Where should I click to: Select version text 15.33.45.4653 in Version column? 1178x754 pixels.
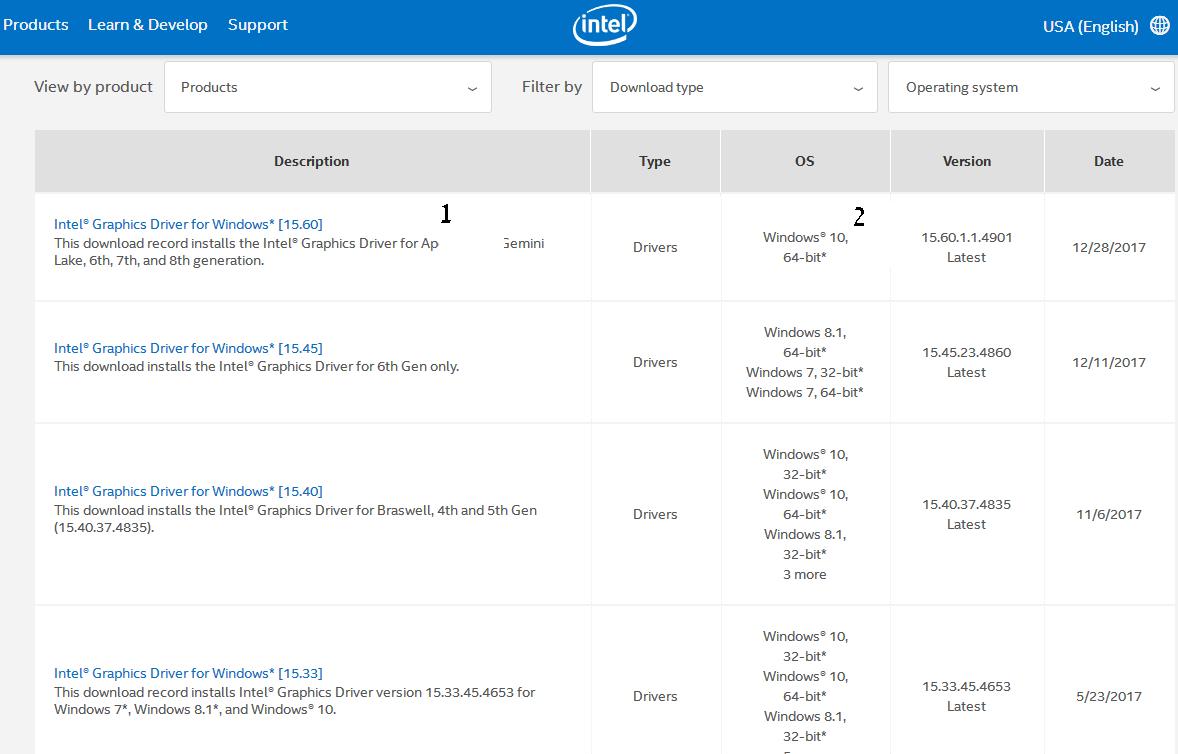[x=967, y=686]
